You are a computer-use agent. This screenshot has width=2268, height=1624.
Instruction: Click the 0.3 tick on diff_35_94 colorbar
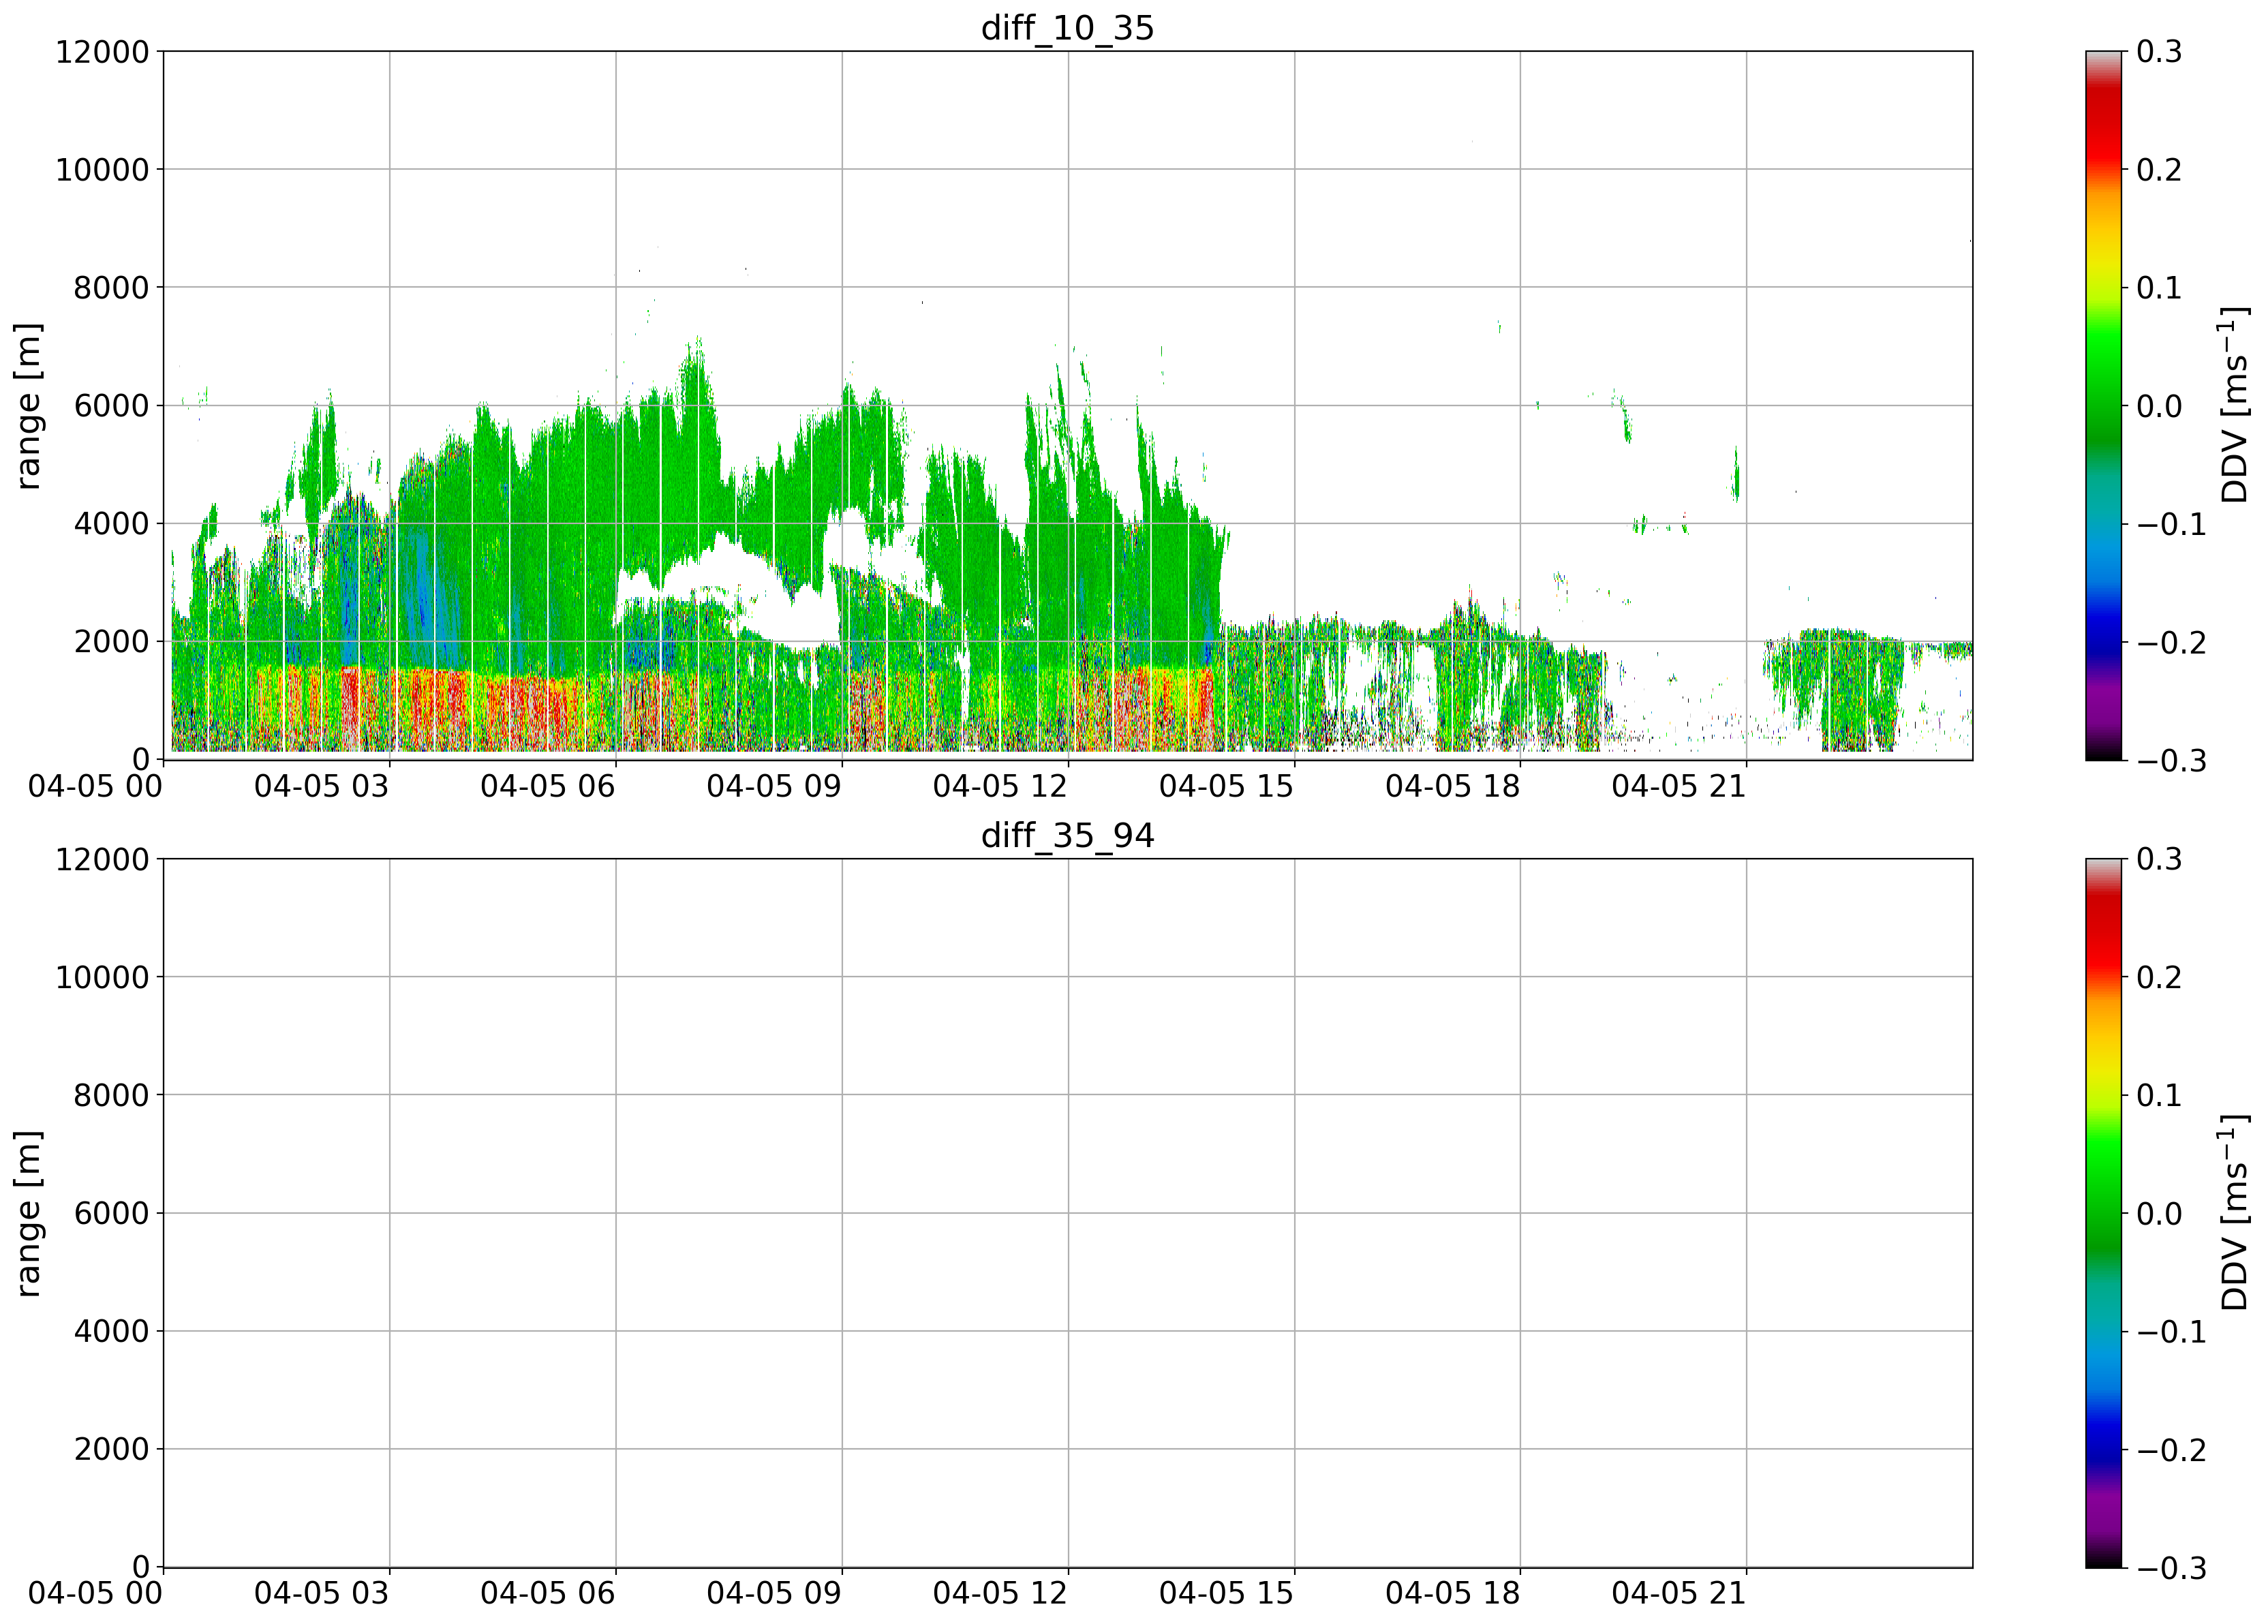(2160, 859)
